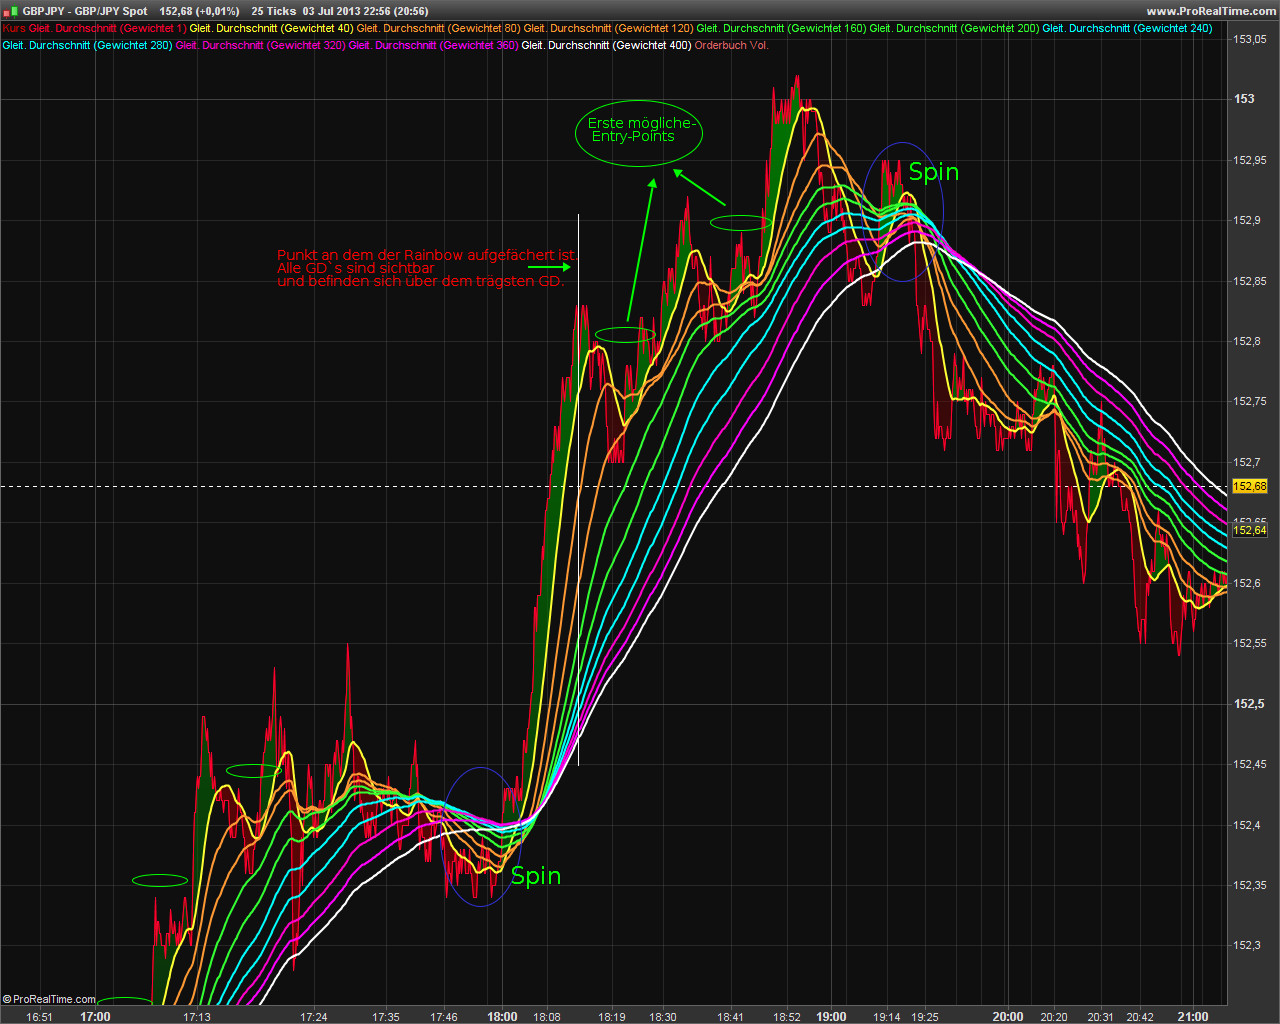The image size is (1280, 1024).
Task: Select the green Gewichtet 160 moving average legend
Action: tap(781, 29)
